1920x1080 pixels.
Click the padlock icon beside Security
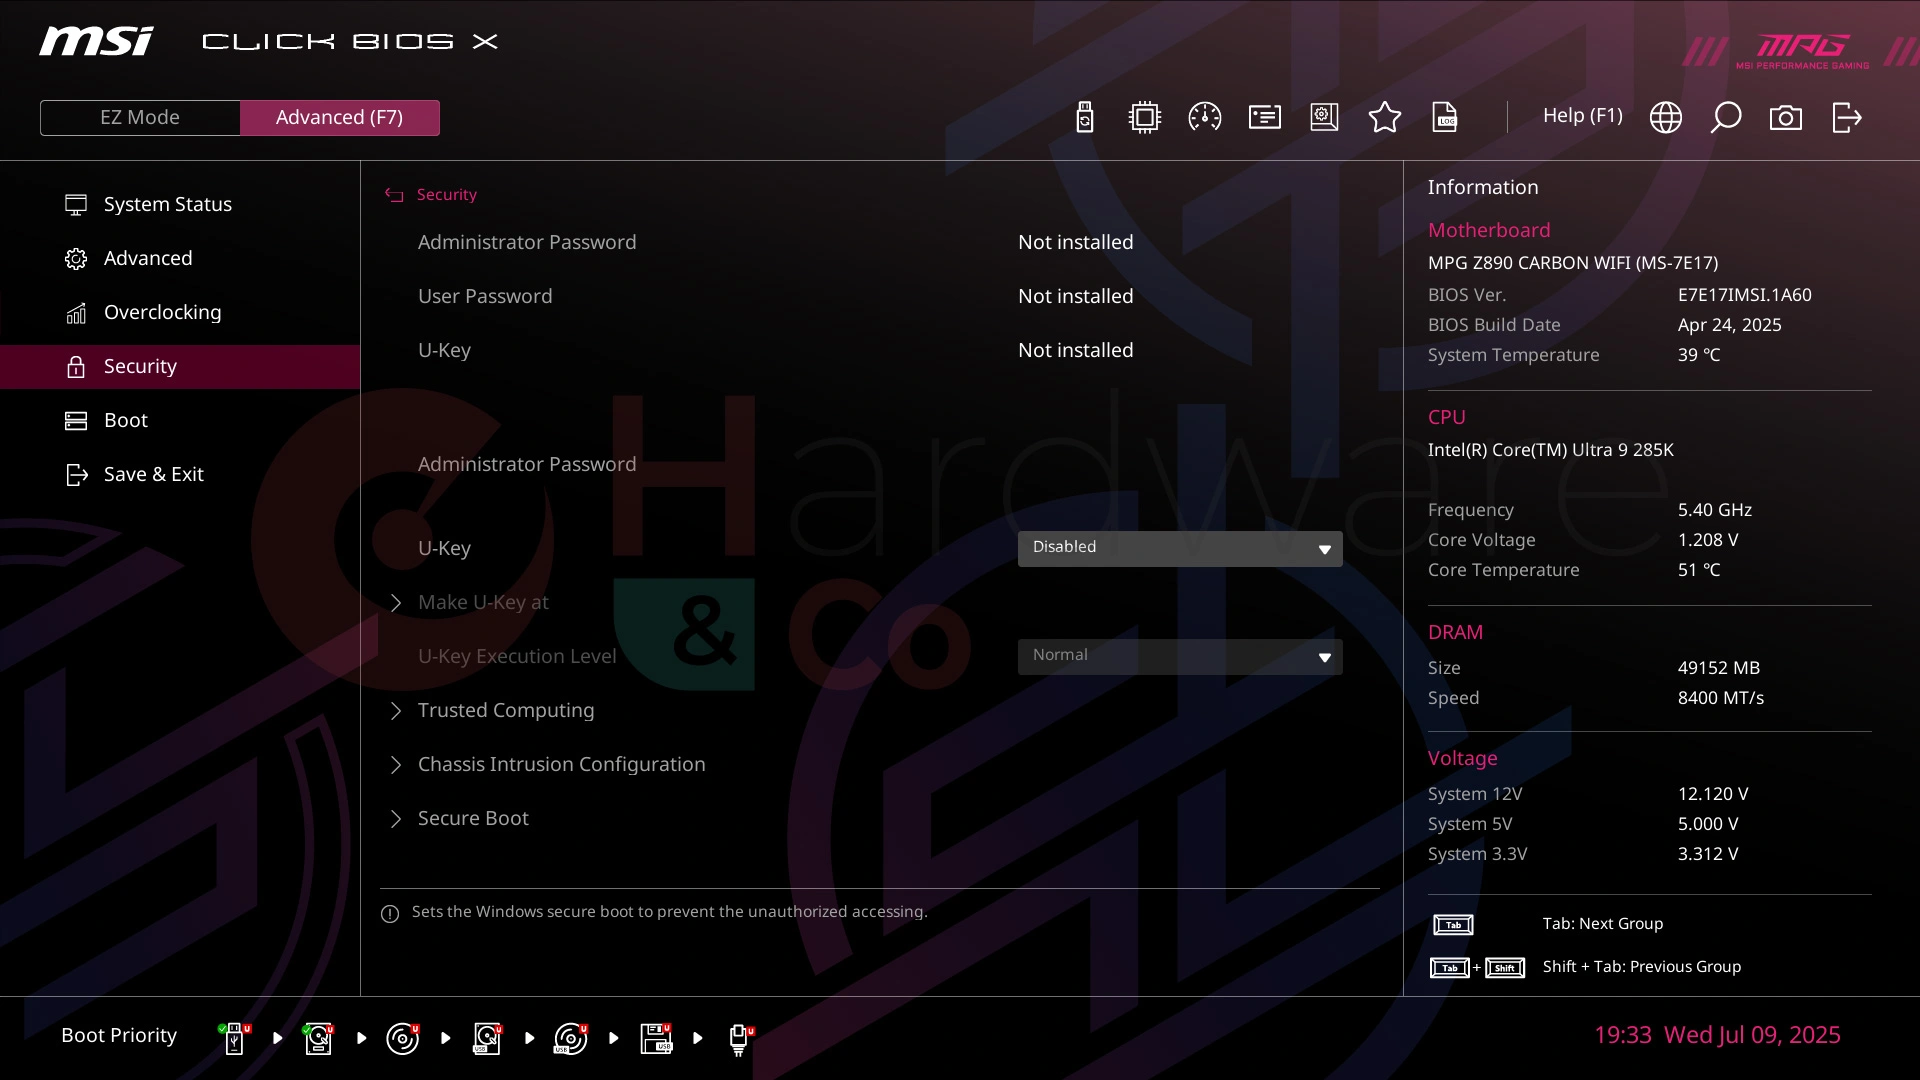76,367
